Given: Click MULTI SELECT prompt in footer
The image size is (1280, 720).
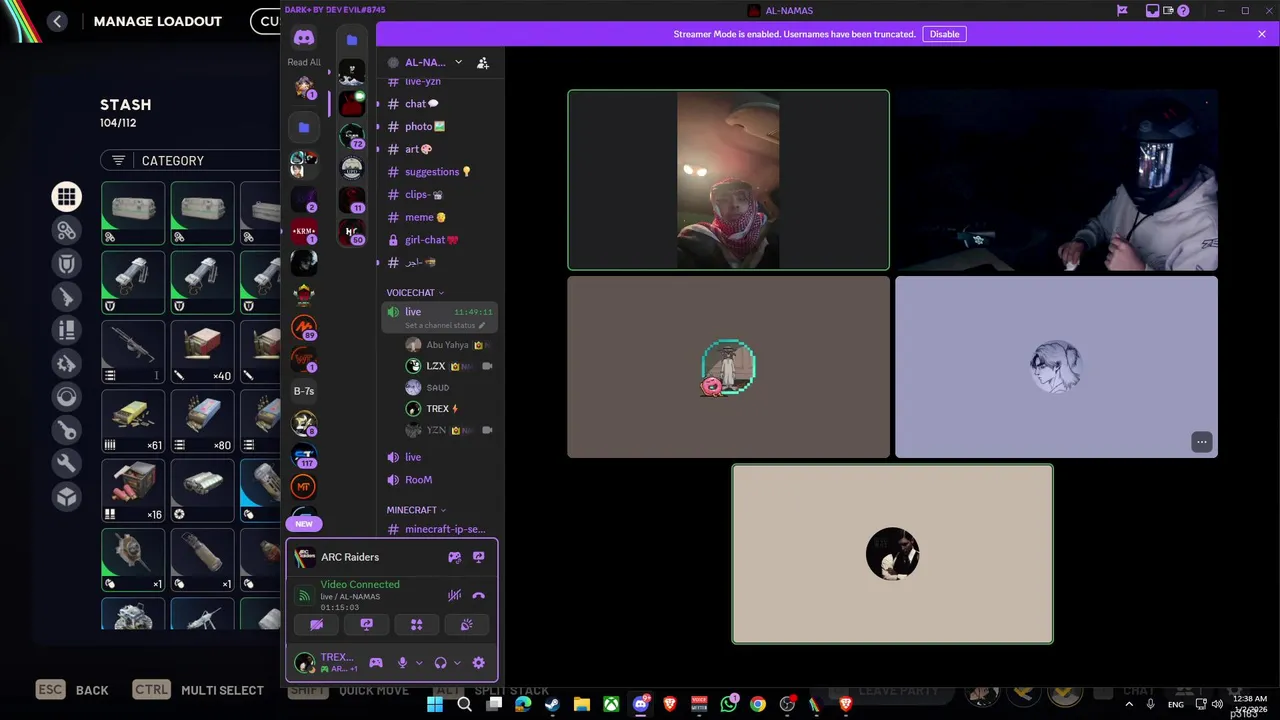Looking at the screenshot, I should point(199,690).
